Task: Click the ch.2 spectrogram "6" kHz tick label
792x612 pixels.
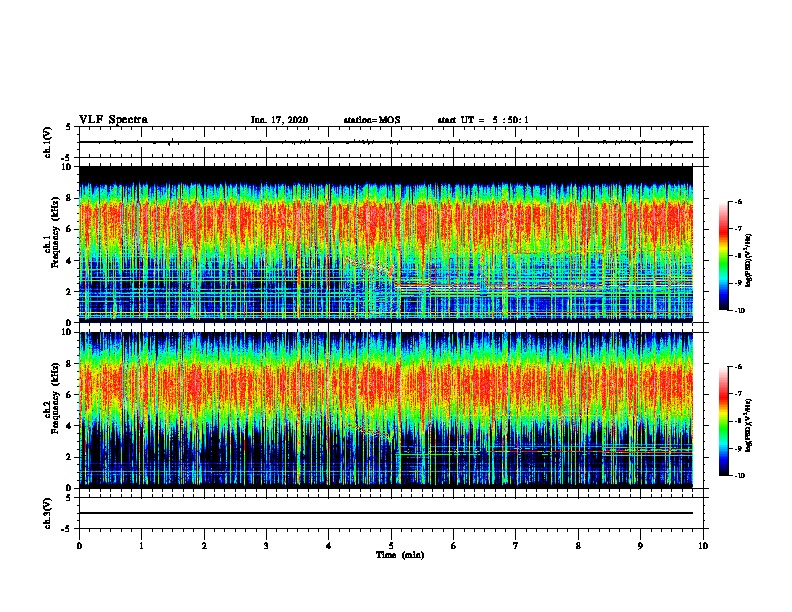Action: (x=70, y=395)
